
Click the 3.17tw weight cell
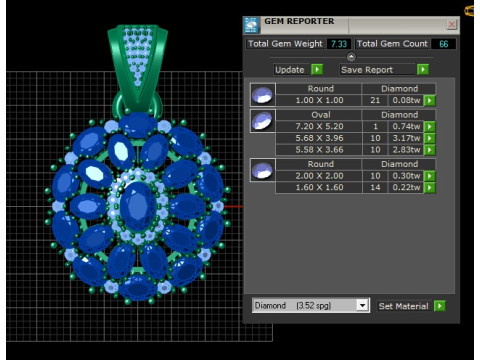tap(406, 138)
